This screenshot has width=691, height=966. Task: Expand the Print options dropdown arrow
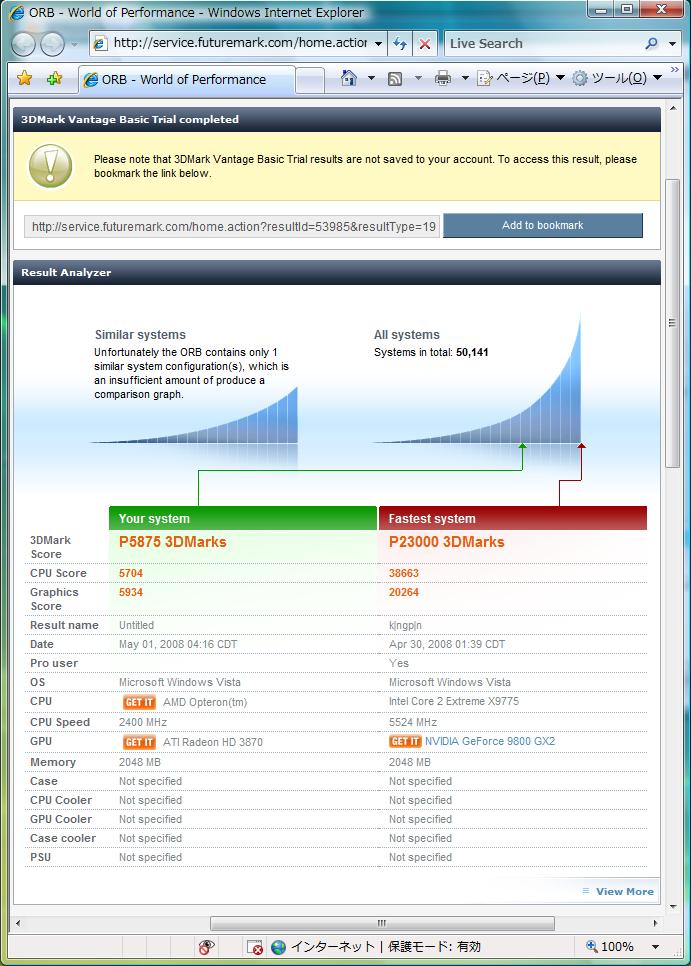click(x=465, y=78)
